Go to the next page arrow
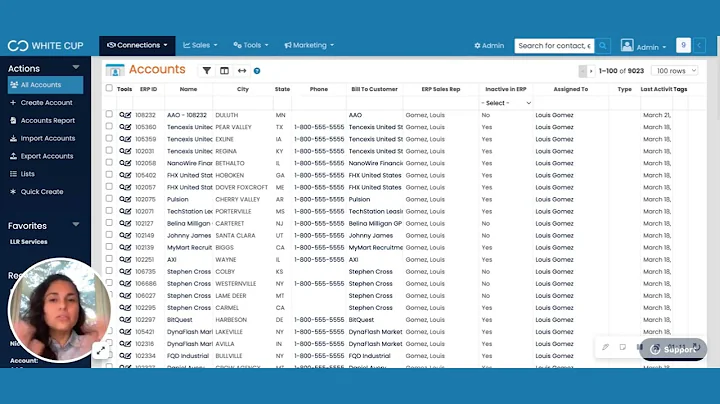This screenshot has height=404, width=720. 591,71
